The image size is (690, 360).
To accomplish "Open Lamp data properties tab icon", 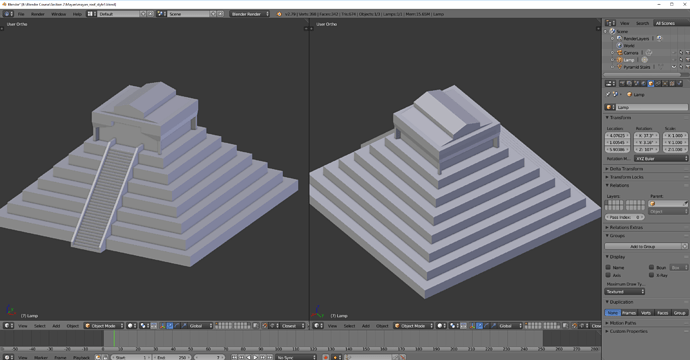I will point(664,83).
